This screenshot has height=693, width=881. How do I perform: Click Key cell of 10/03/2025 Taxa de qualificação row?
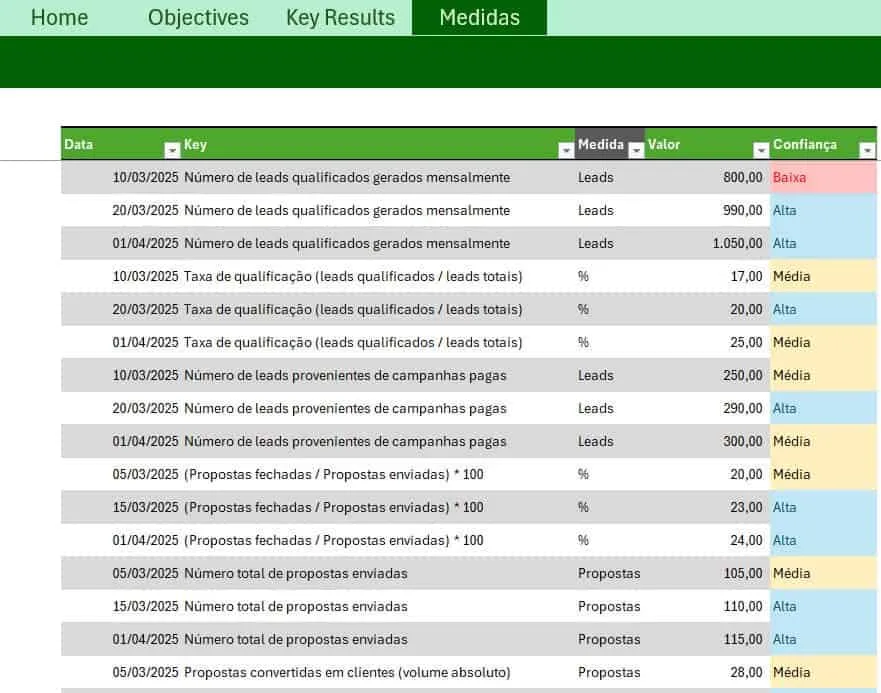point(378,277)
